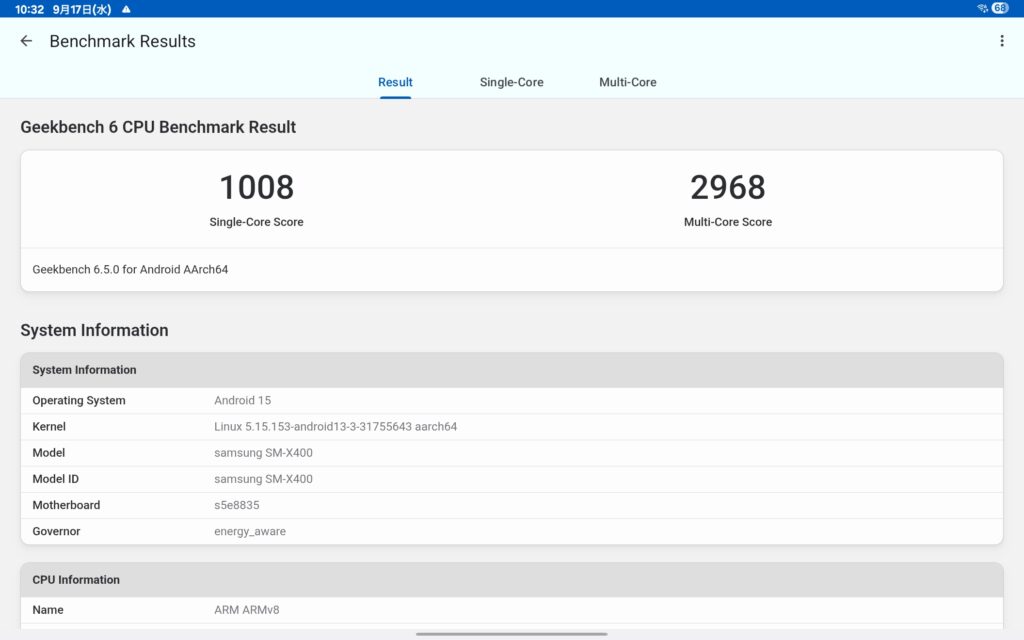
Task: Select the Model row label
Action: pyautogui.click(x=48, y=453)
